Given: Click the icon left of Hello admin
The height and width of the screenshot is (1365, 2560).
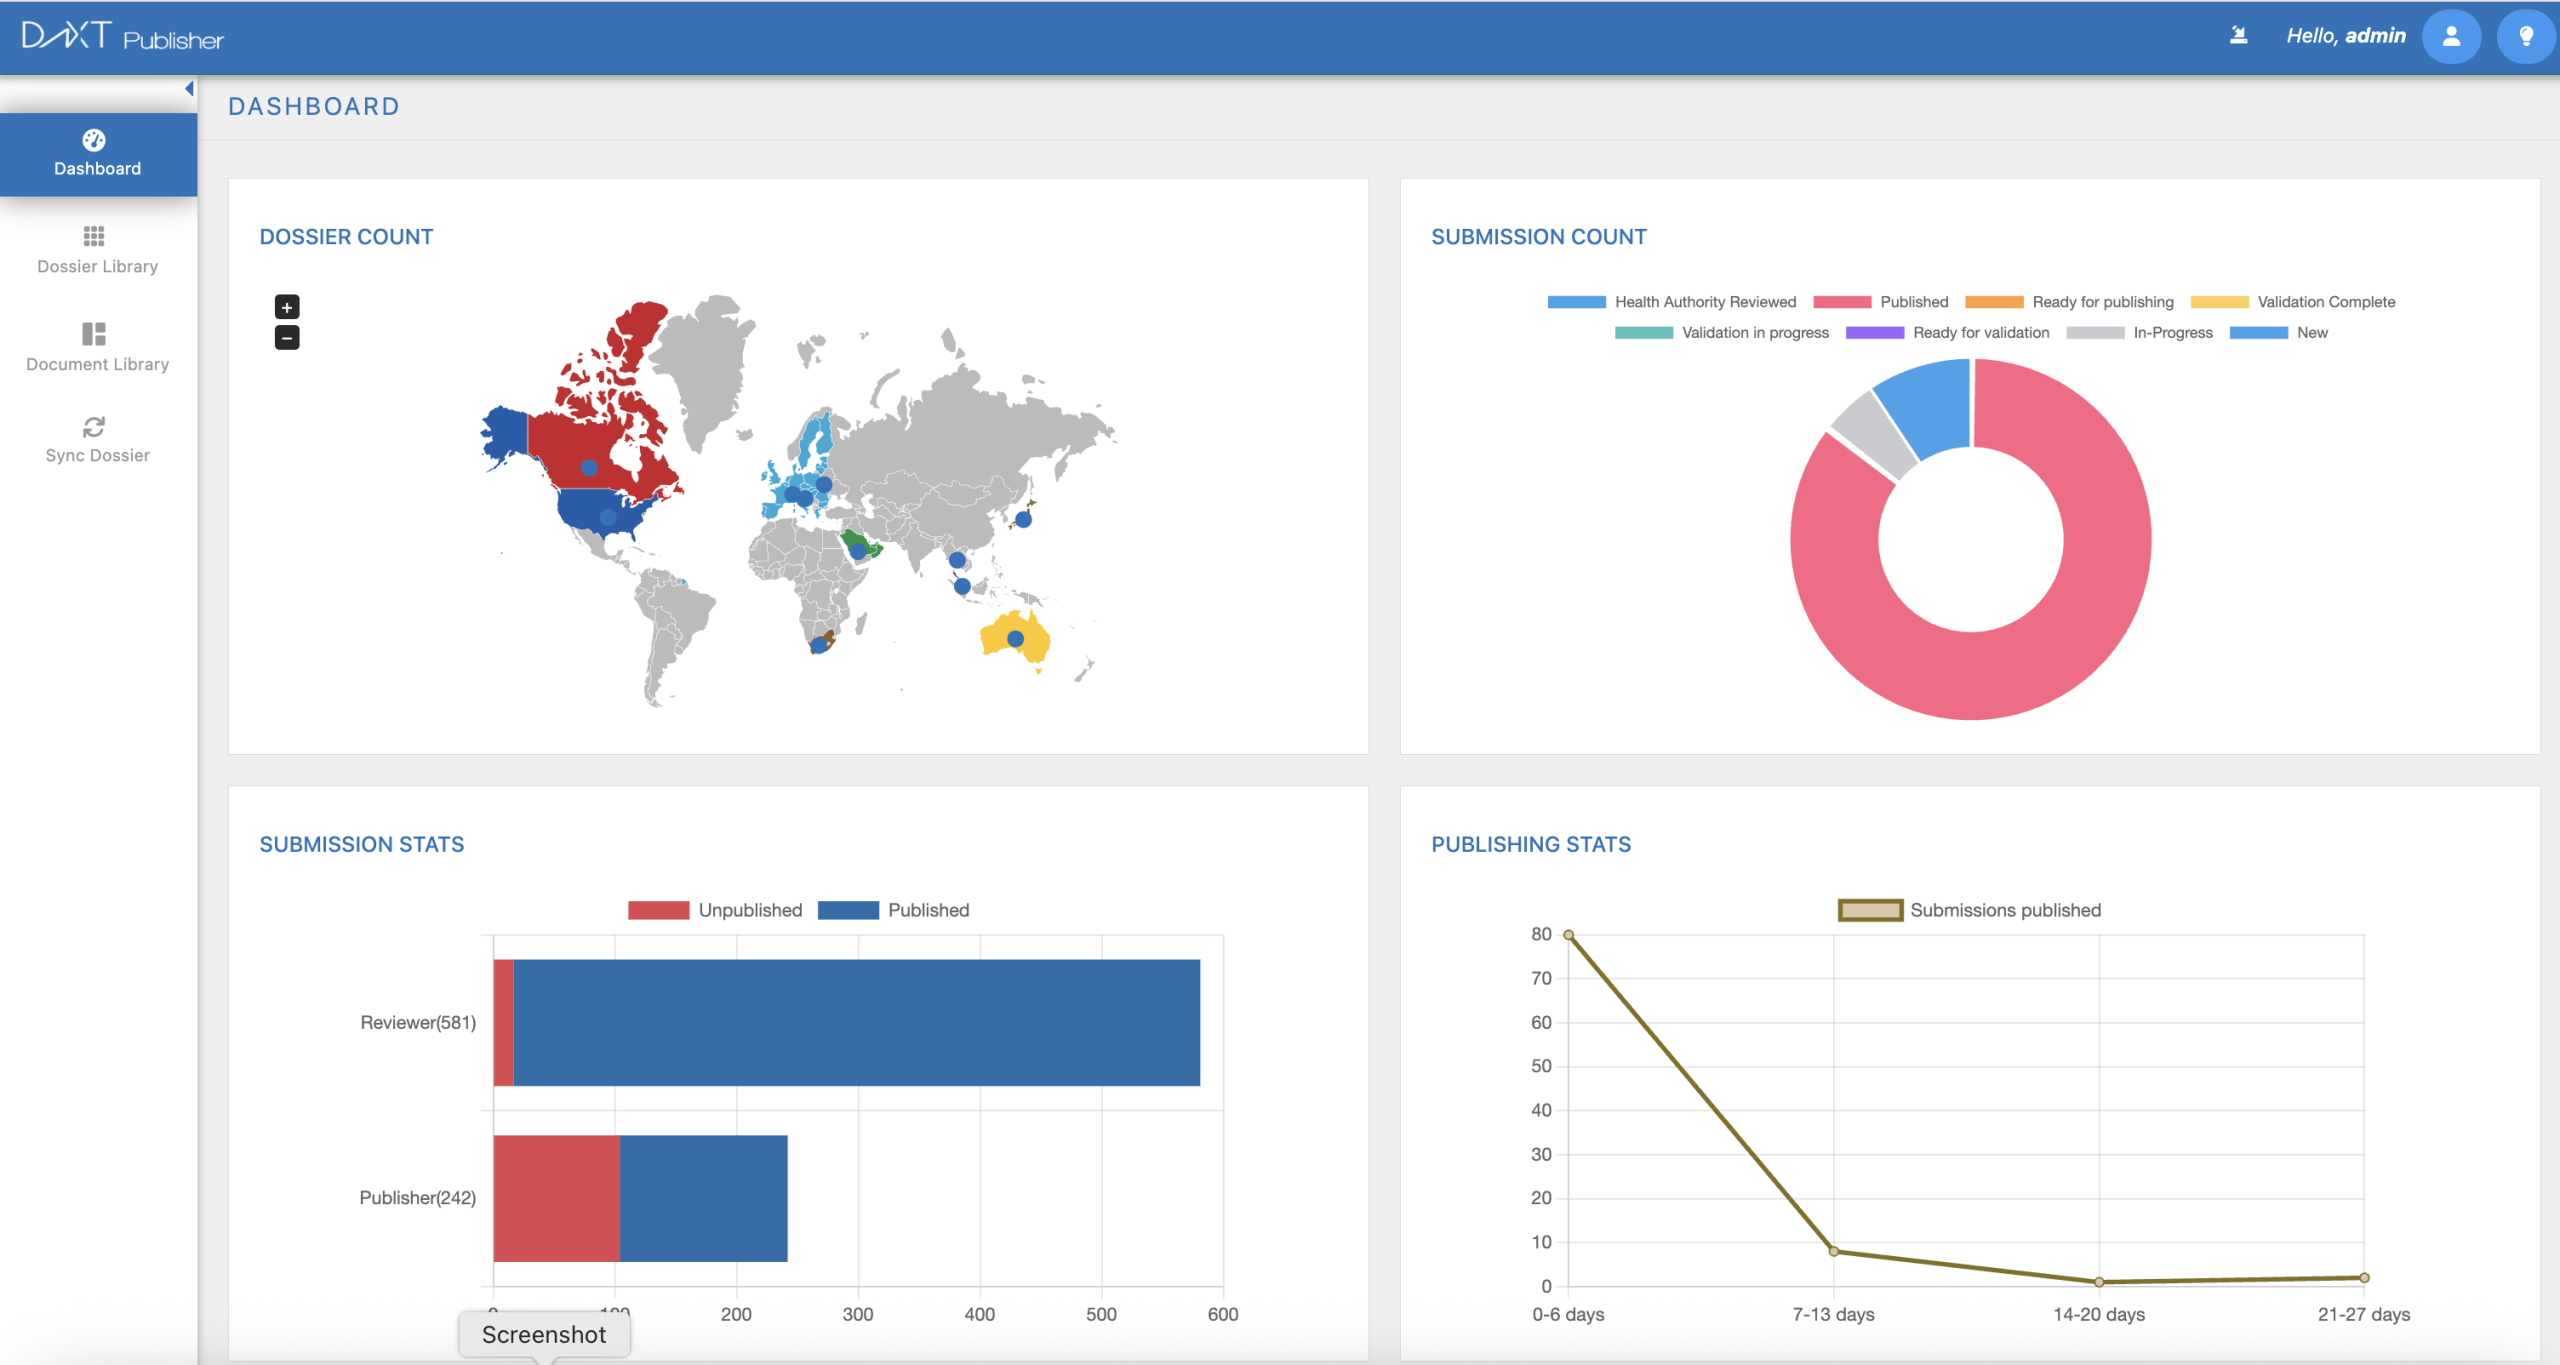Looking at the screenshot, I should (2239, 36).
